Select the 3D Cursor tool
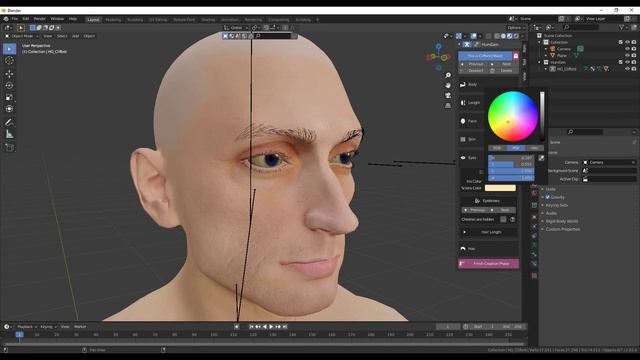Image resolution: width=640 pixels, height=360 pixels. click(9, 61)
